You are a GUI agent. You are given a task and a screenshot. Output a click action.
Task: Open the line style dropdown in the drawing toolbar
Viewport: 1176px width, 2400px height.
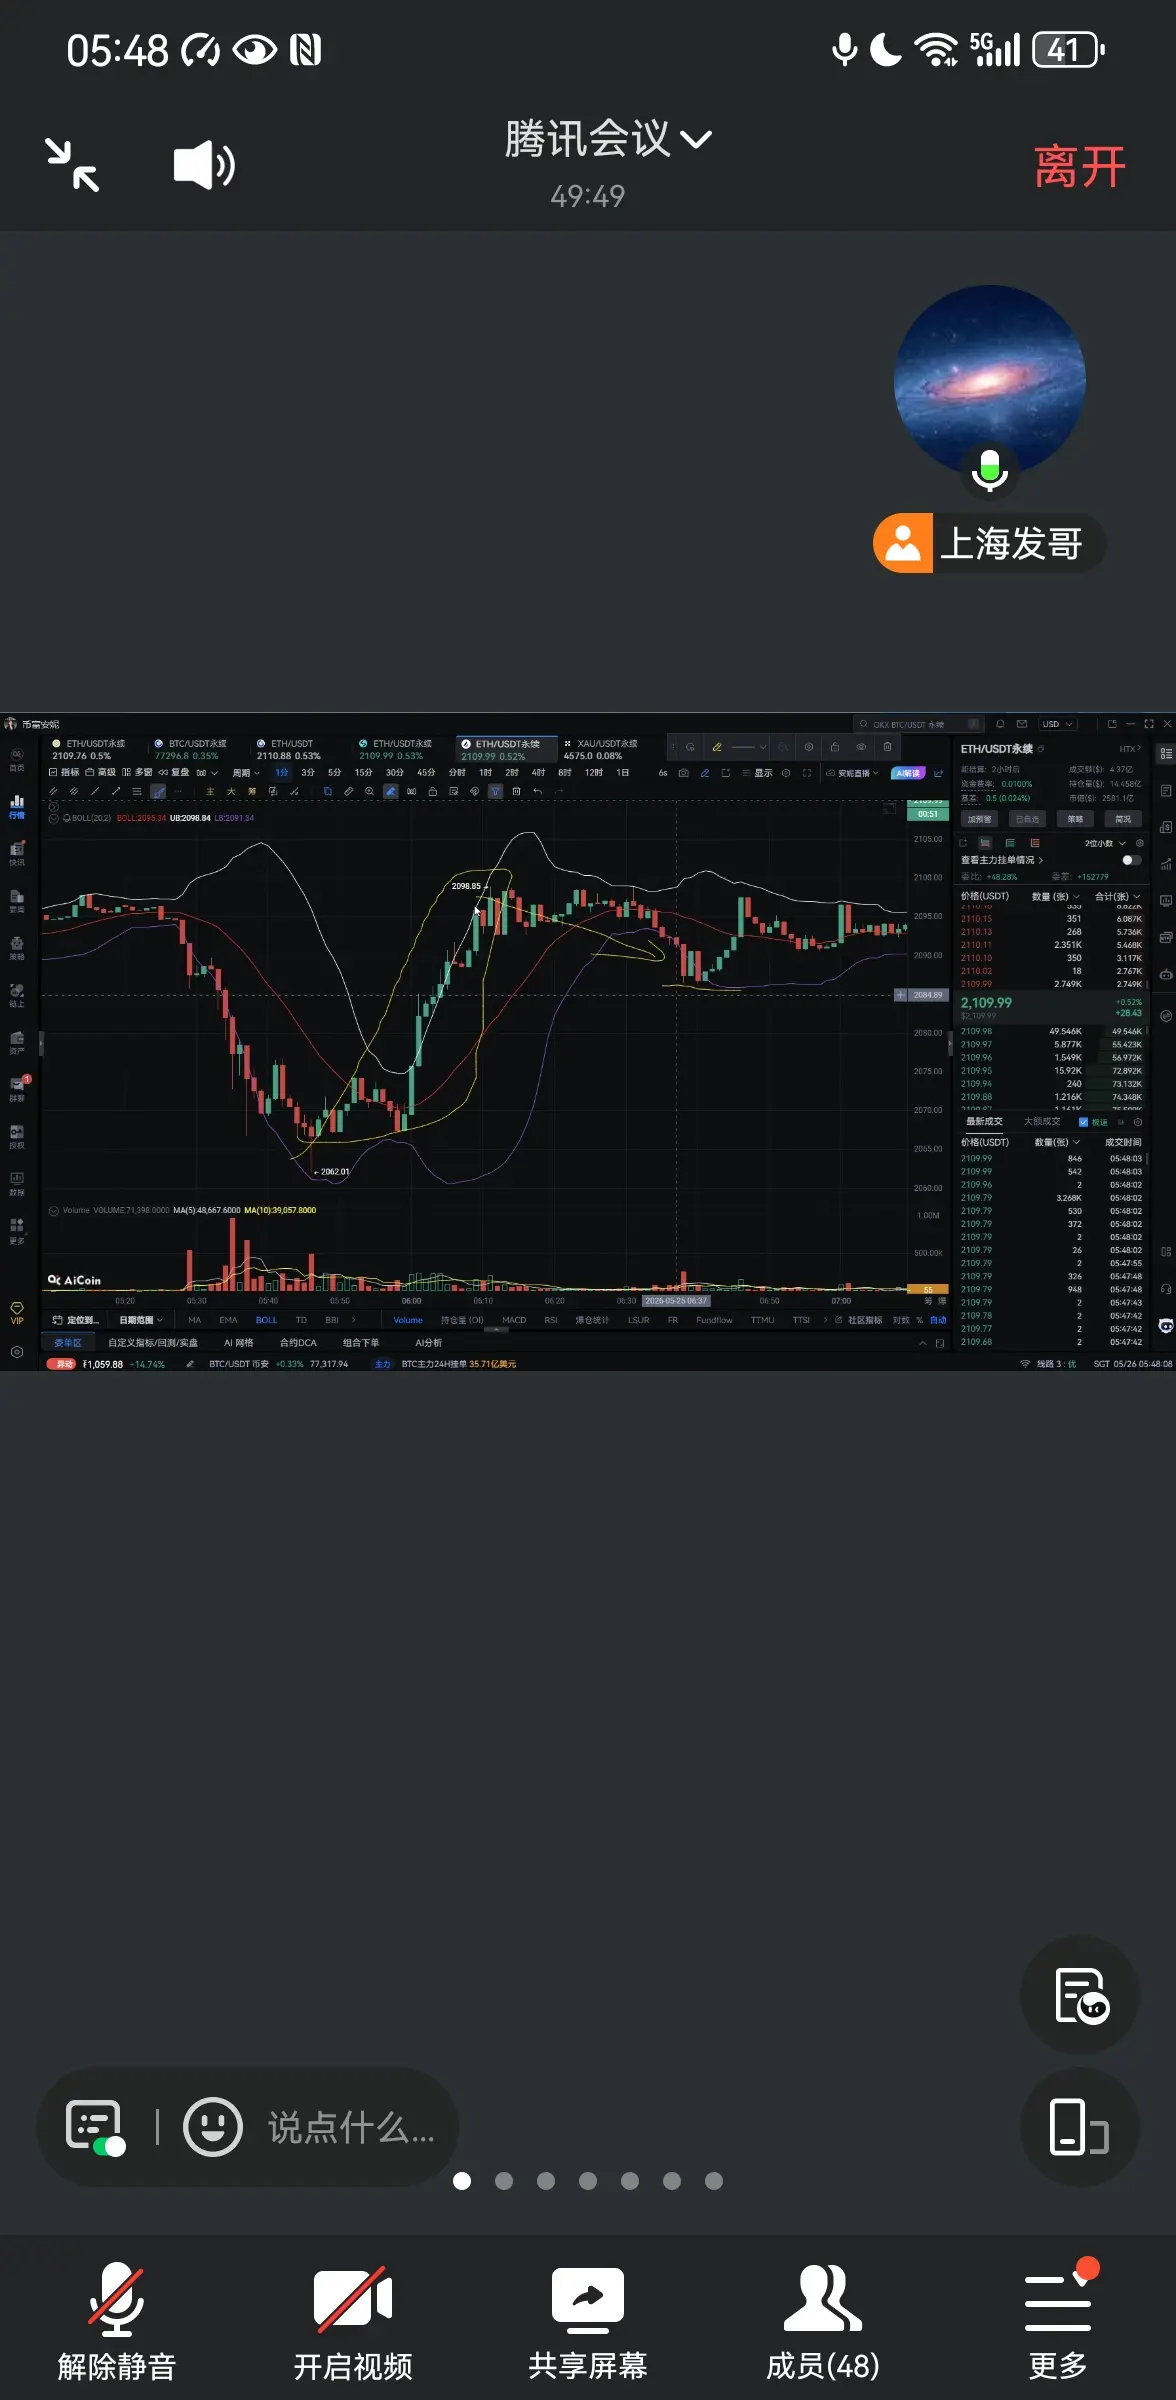pyautogui.click(x=750, y=747)
